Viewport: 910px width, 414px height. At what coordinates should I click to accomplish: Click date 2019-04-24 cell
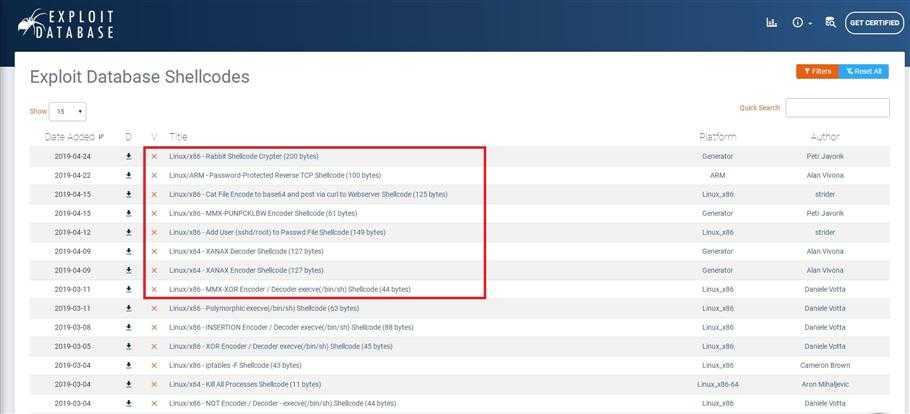73,156
